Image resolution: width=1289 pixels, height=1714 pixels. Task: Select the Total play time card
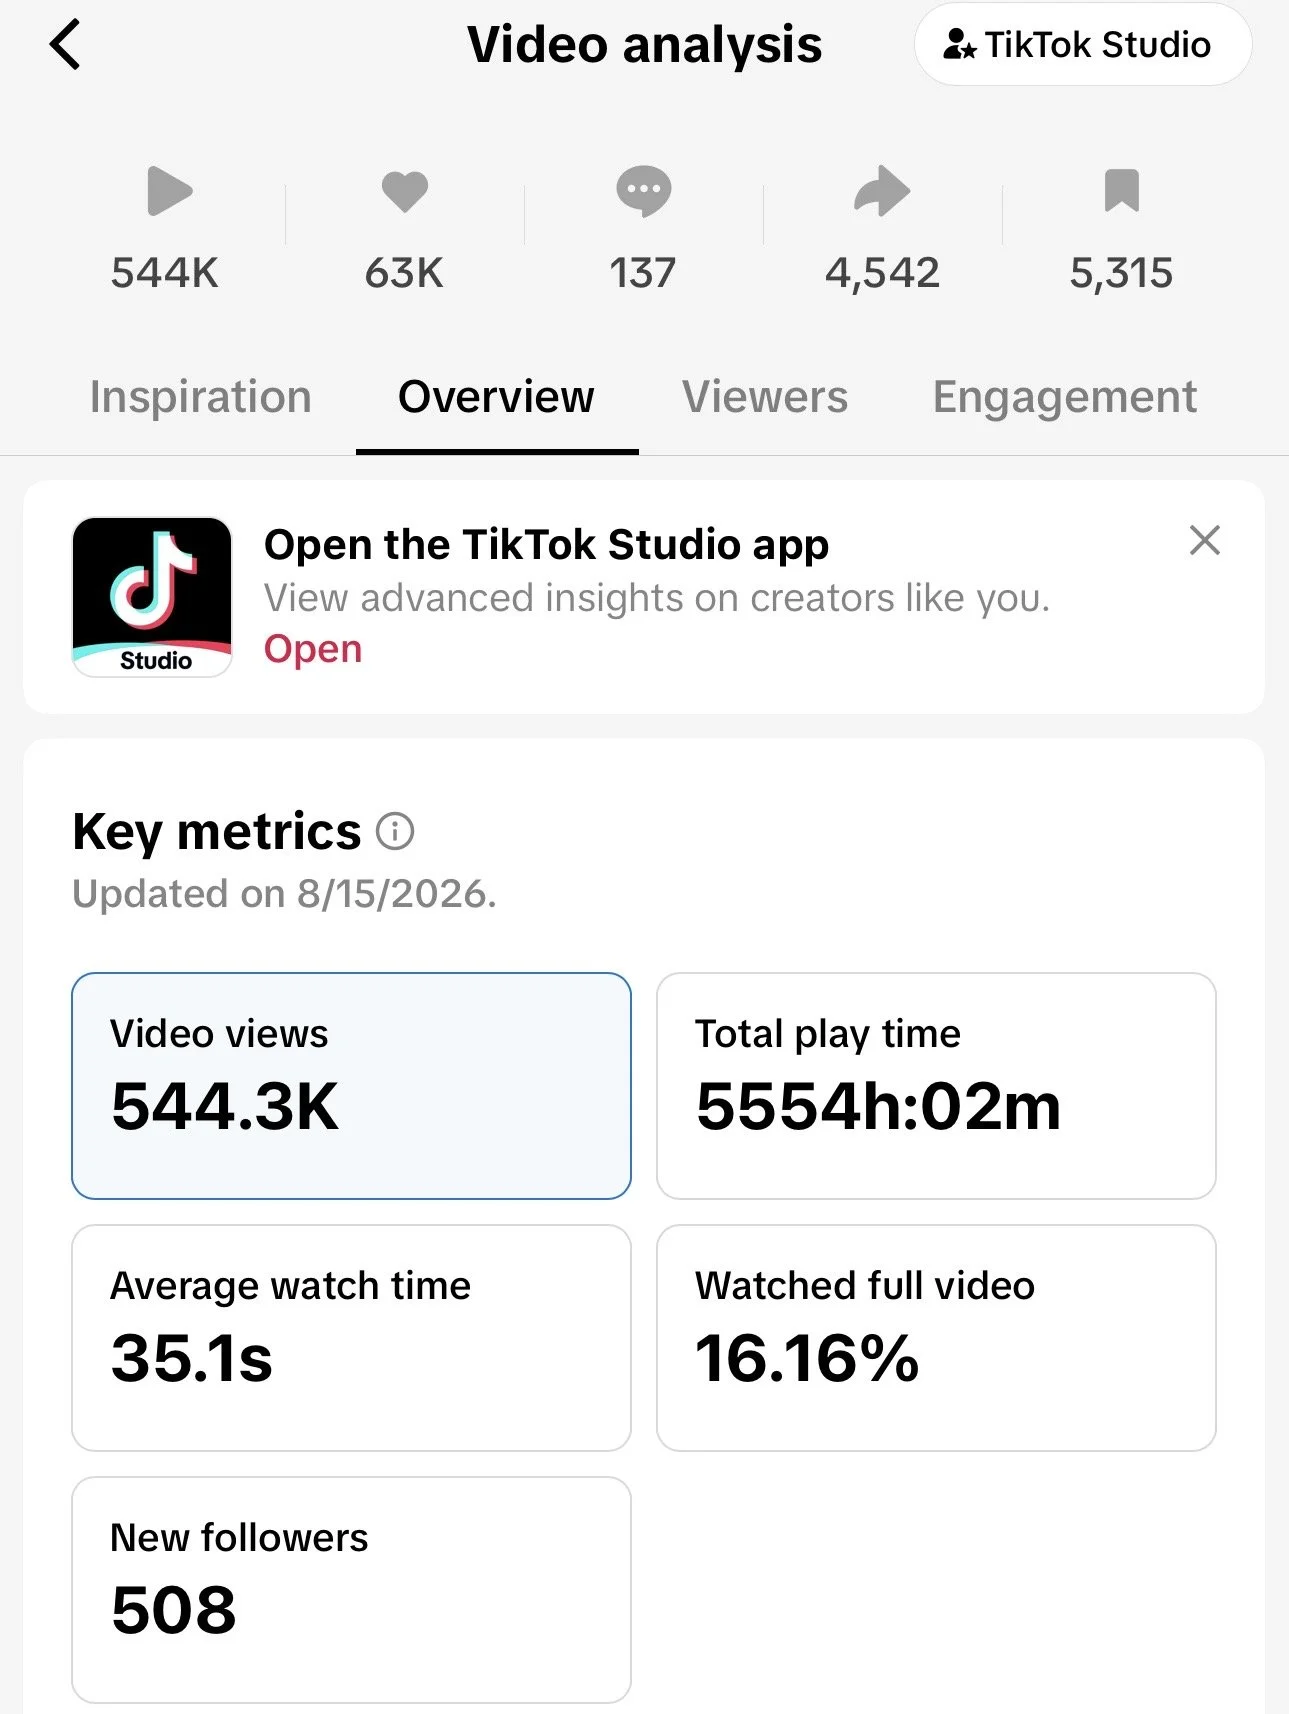pos(936,1086)
